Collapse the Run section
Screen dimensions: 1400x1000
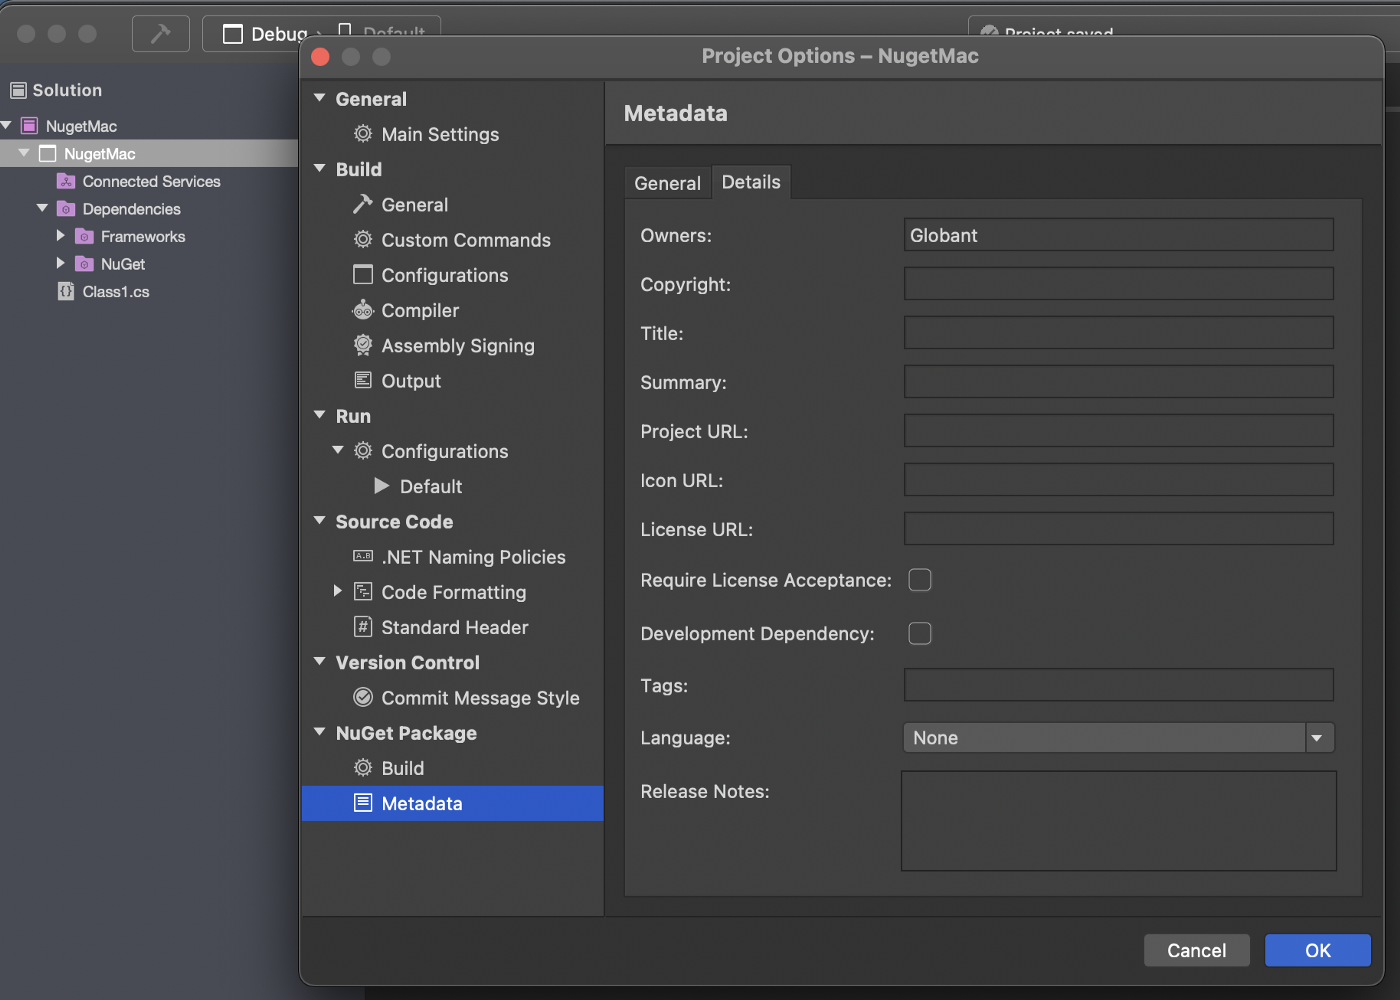(320, 415)
